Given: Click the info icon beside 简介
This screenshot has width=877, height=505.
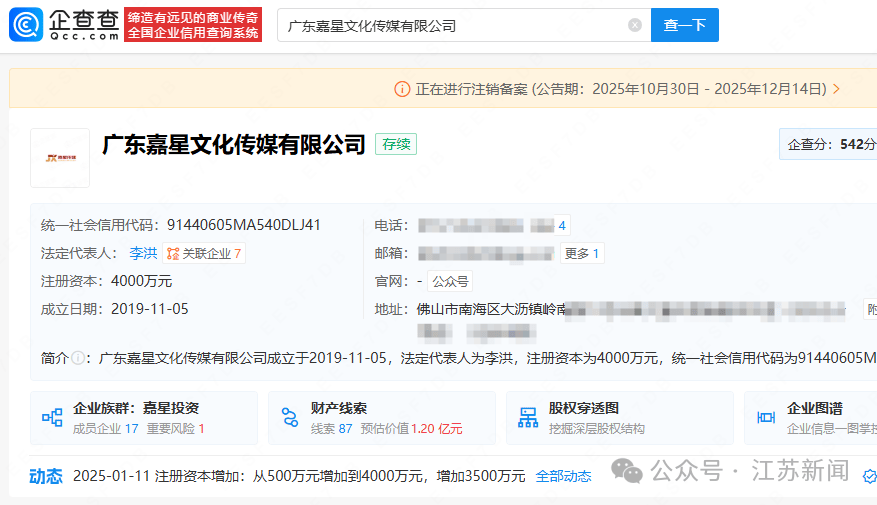Looking at the screenshot, I should click(x=78, y=358).
